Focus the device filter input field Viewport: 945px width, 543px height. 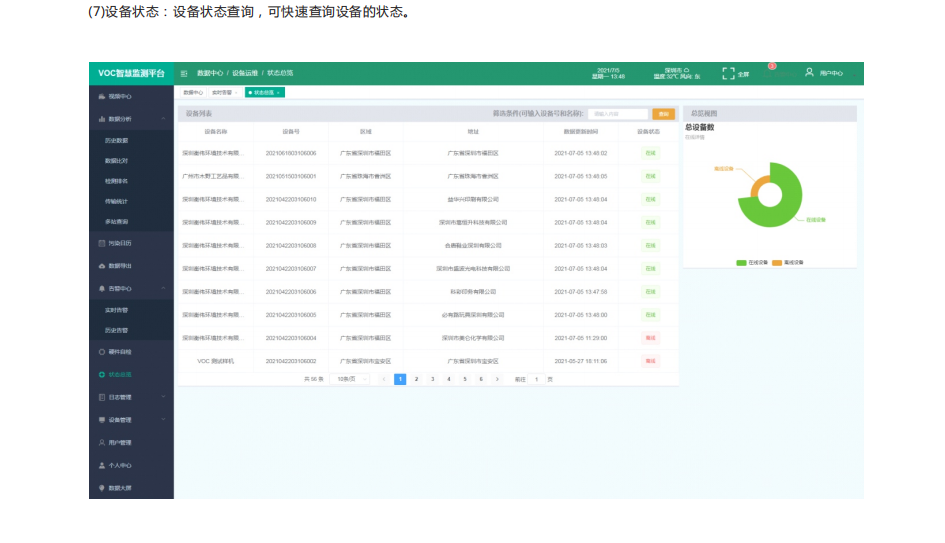point(618,114)
